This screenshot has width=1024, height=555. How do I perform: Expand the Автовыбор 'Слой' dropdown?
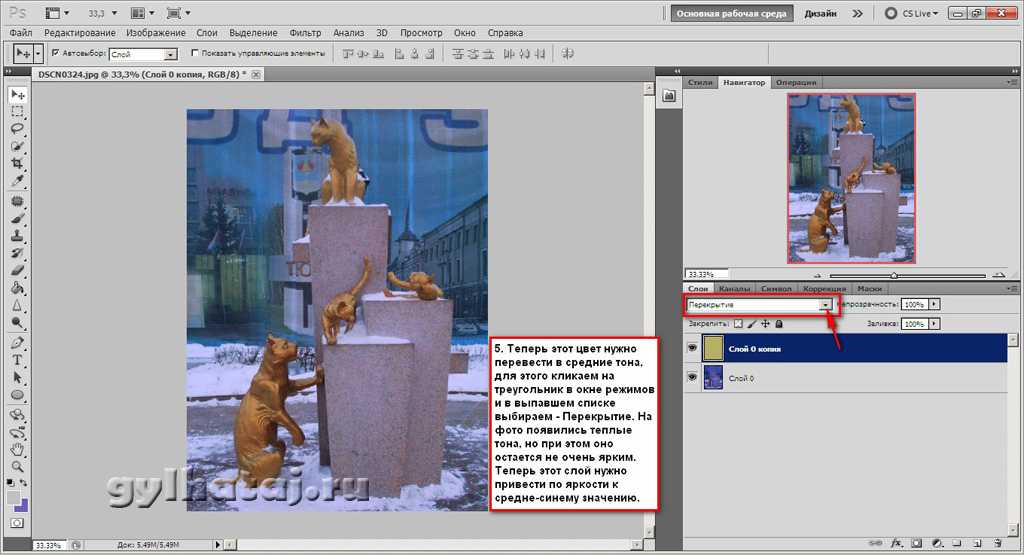[170, 54]
